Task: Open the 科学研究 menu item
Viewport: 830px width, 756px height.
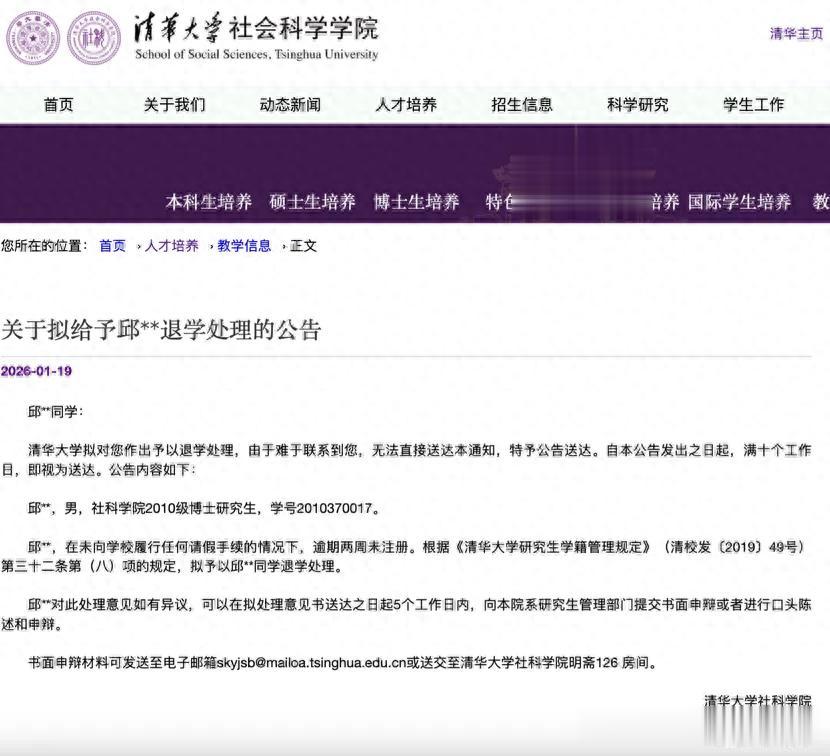Action: pos(638,104)
